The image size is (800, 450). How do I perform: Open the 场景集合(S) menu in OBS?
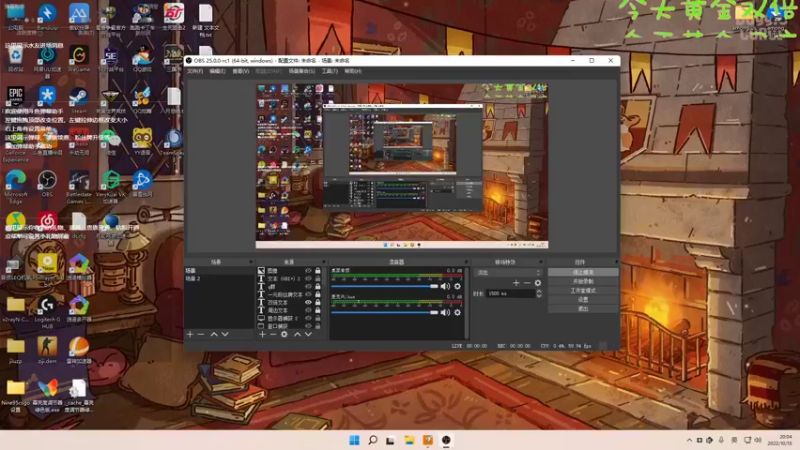pyautogui.click(x=302, y=71)
